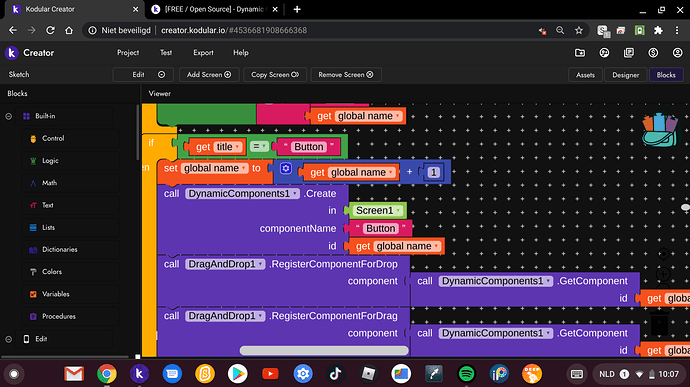Open the user account icon in header

coord(677,53)
